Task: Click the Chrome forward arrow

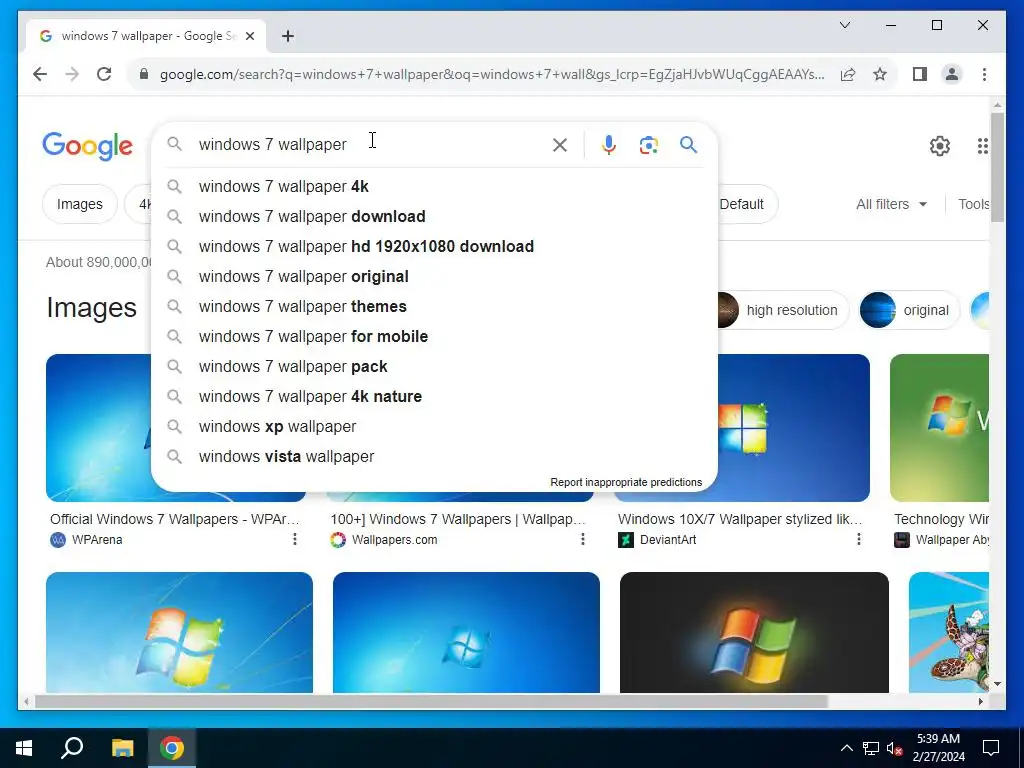Action: point(72,74)
